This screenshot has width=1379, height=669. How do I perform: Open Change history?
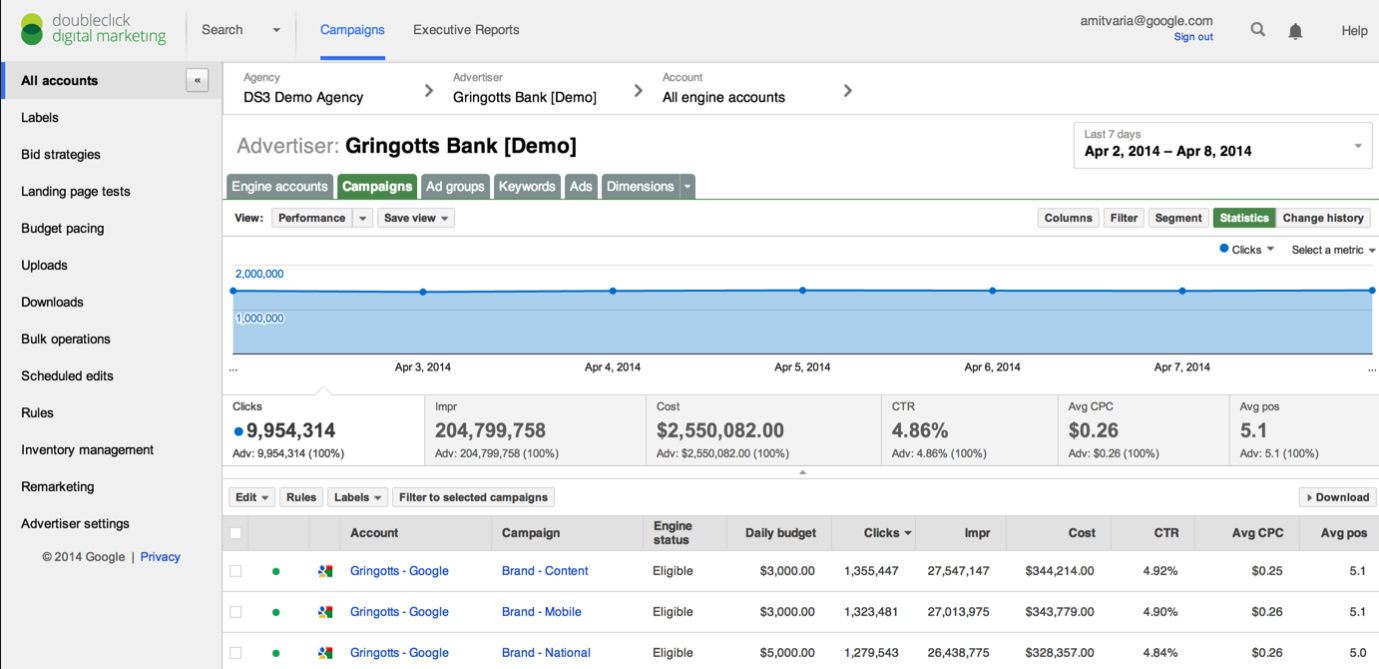pos(1323,218)
